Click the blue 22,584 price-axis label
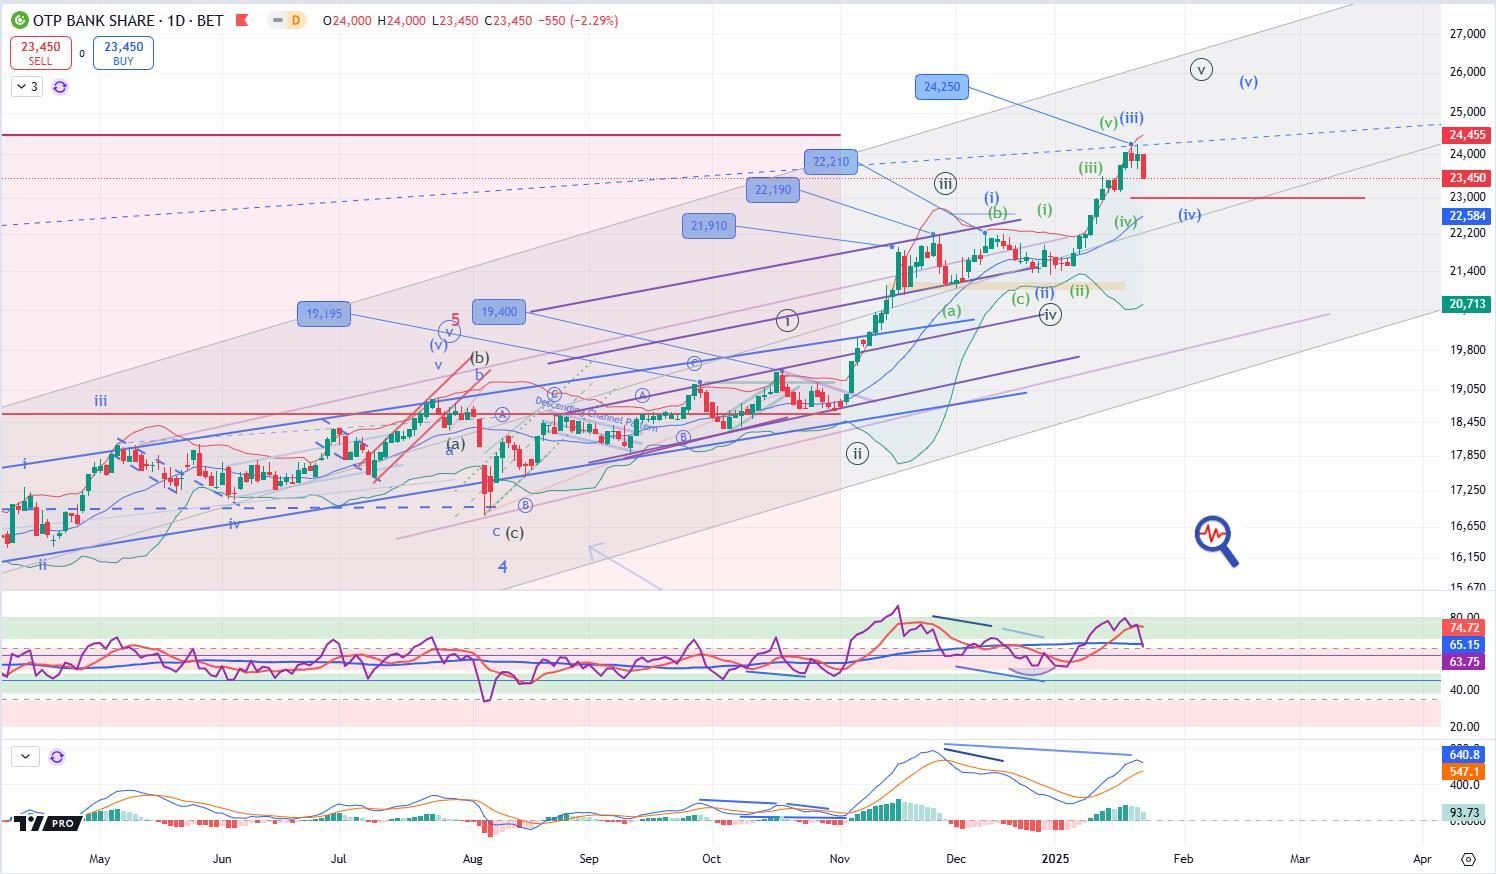This screenshot has height=874, width=1496. pos(1467,216)
